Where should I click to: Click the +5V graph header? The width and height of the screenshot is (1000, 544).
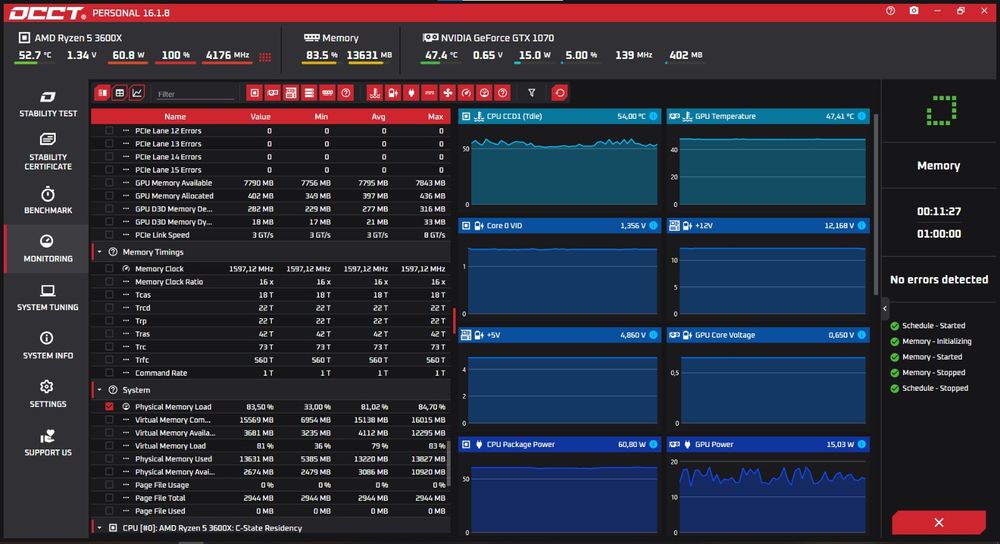[559, 335]
